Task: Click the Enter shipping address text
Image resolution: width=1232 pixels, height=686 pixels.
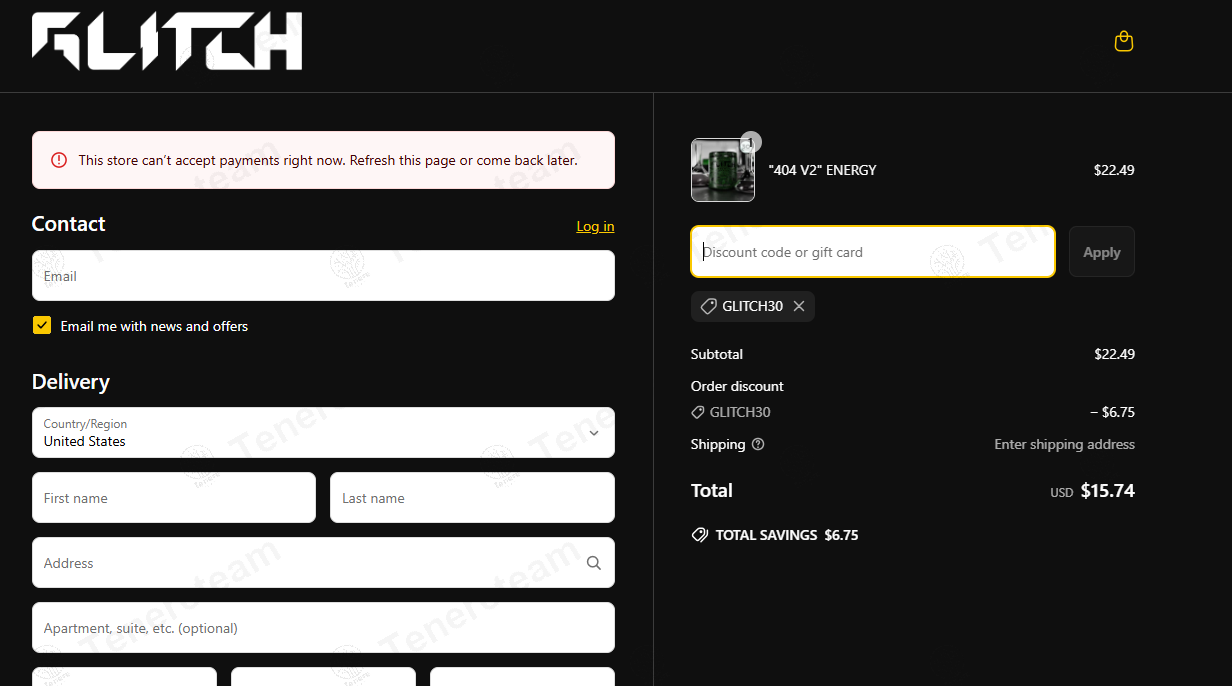Action: click(x=1064, y=444)
